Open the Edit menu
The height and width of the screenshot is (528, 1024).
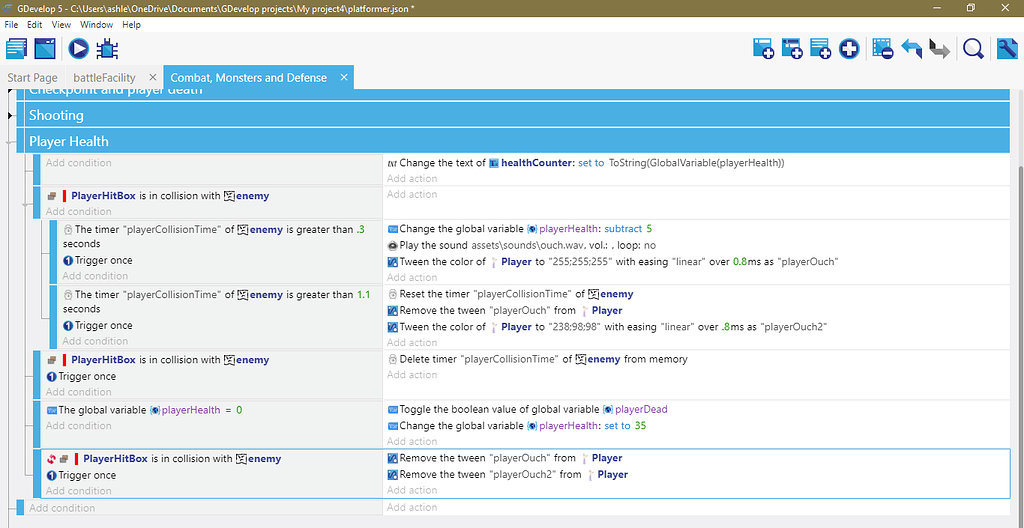(x=35, y=25)
